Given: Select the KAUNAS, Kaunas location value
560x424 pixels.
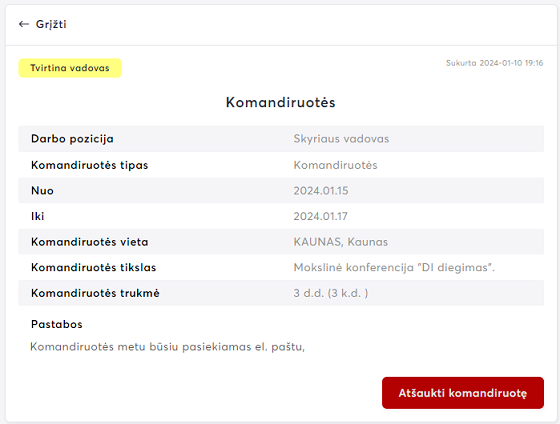Looking at the screenshot, I should [341, 242].
